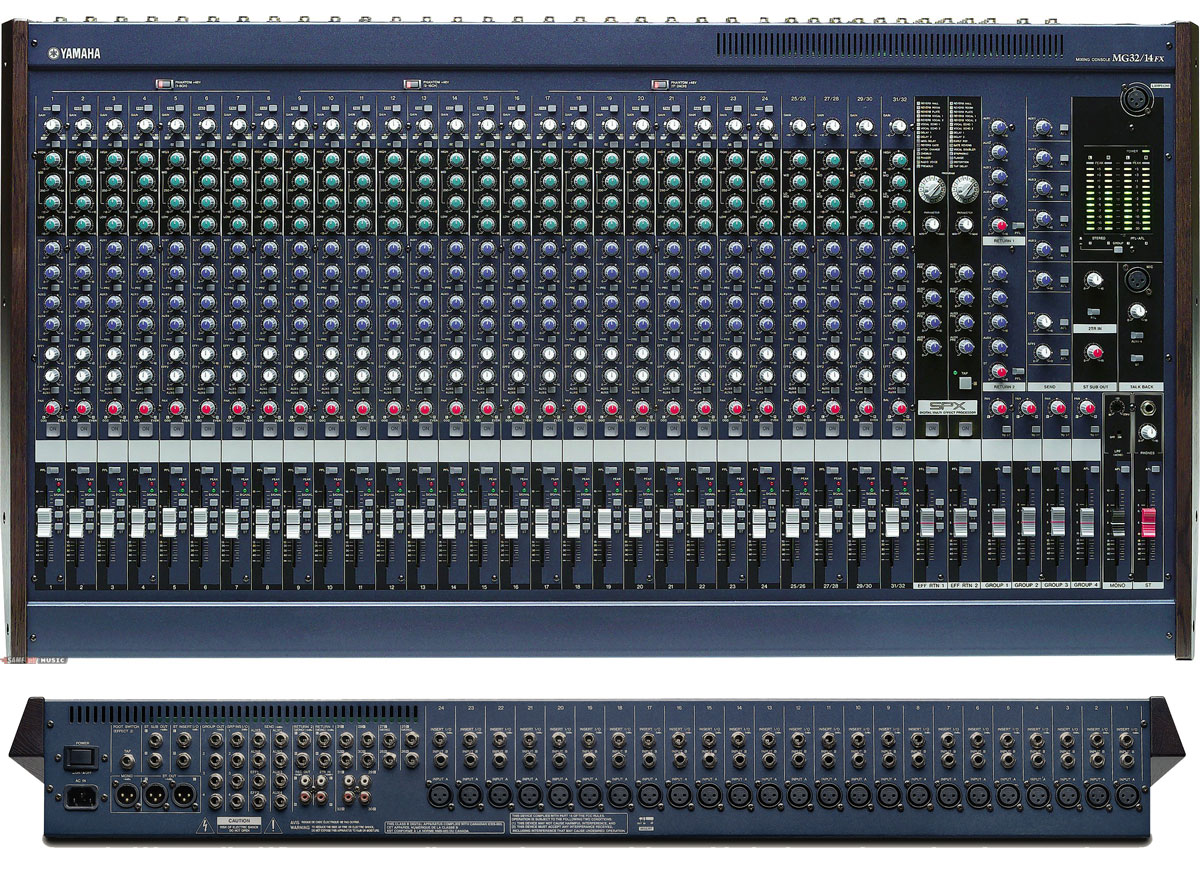Toggle EFF RTN 1 ON button
The width and height of the screenshot is (1200, 879).
[x=932, y=428]
